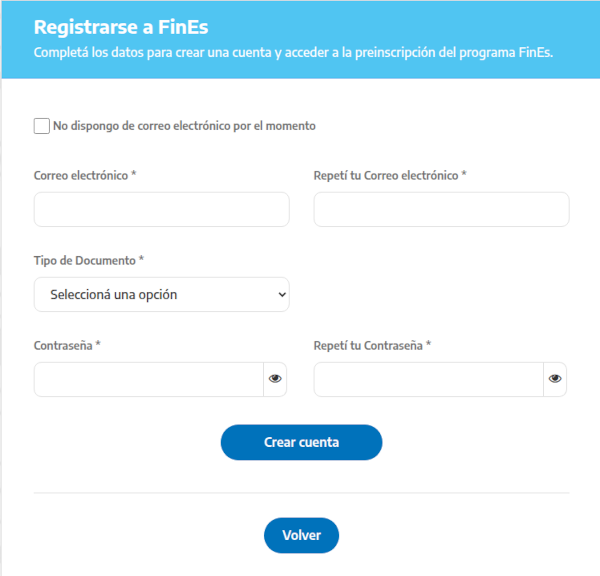
Task: Go back with the Volver button
Action: (x=301, y=535)
